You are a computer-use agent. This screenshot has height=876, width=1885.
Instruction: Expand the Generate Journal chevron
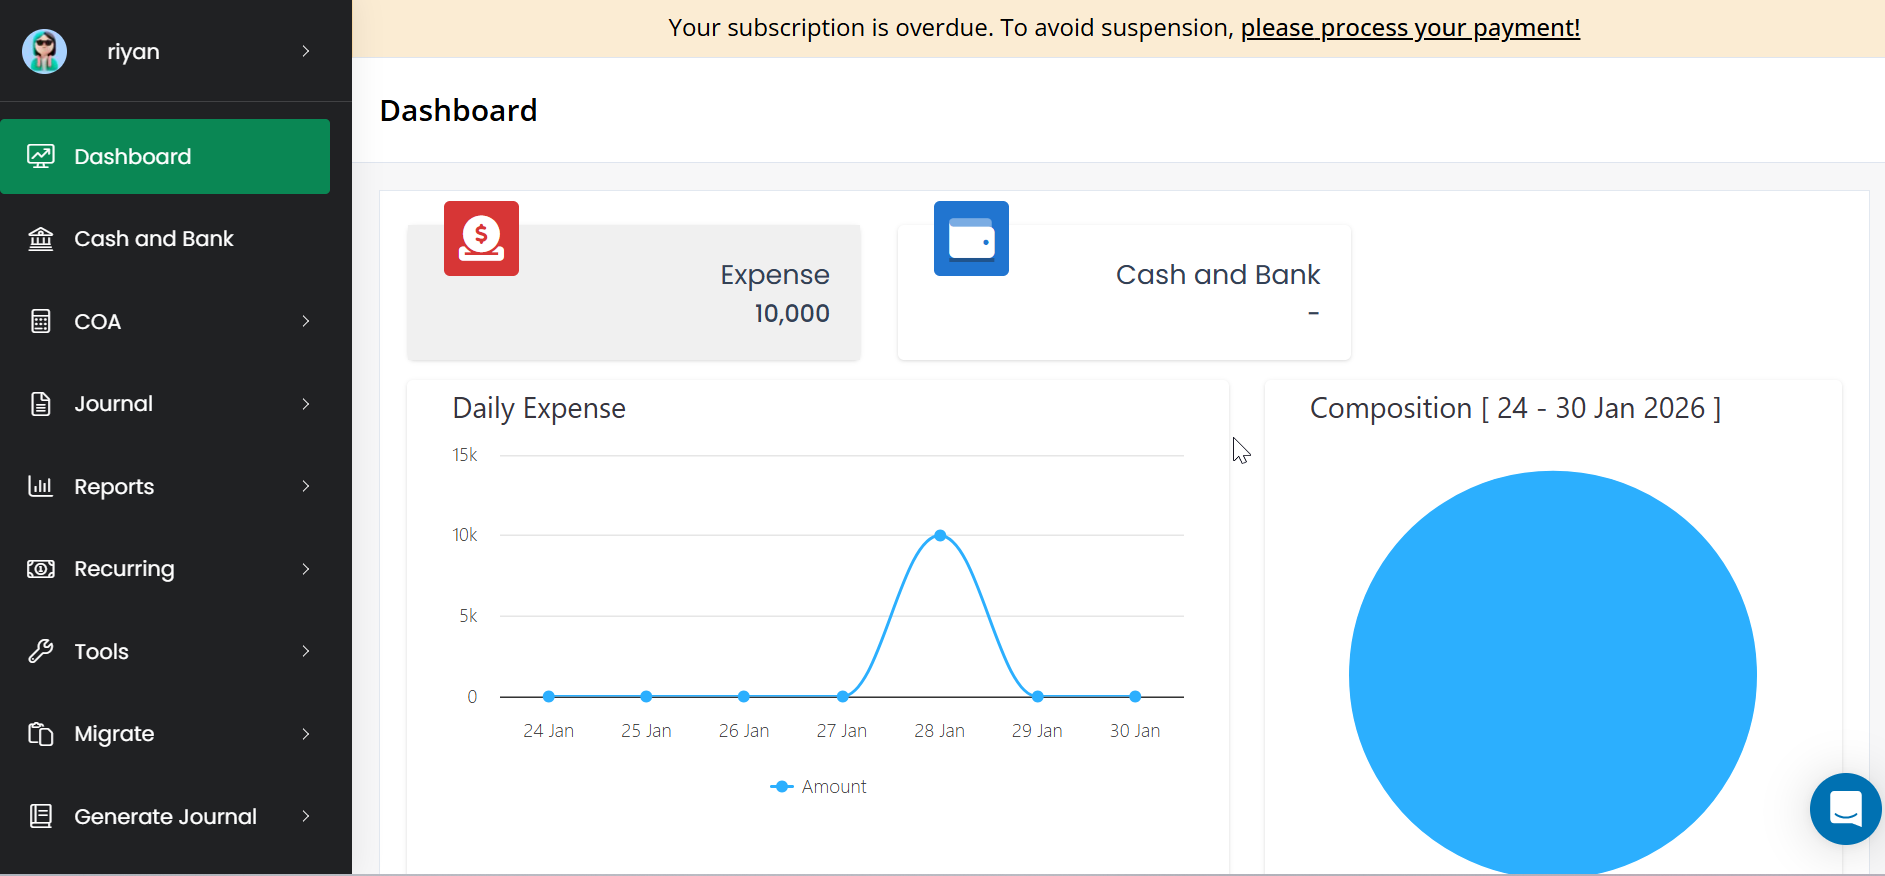coord(306,816)
